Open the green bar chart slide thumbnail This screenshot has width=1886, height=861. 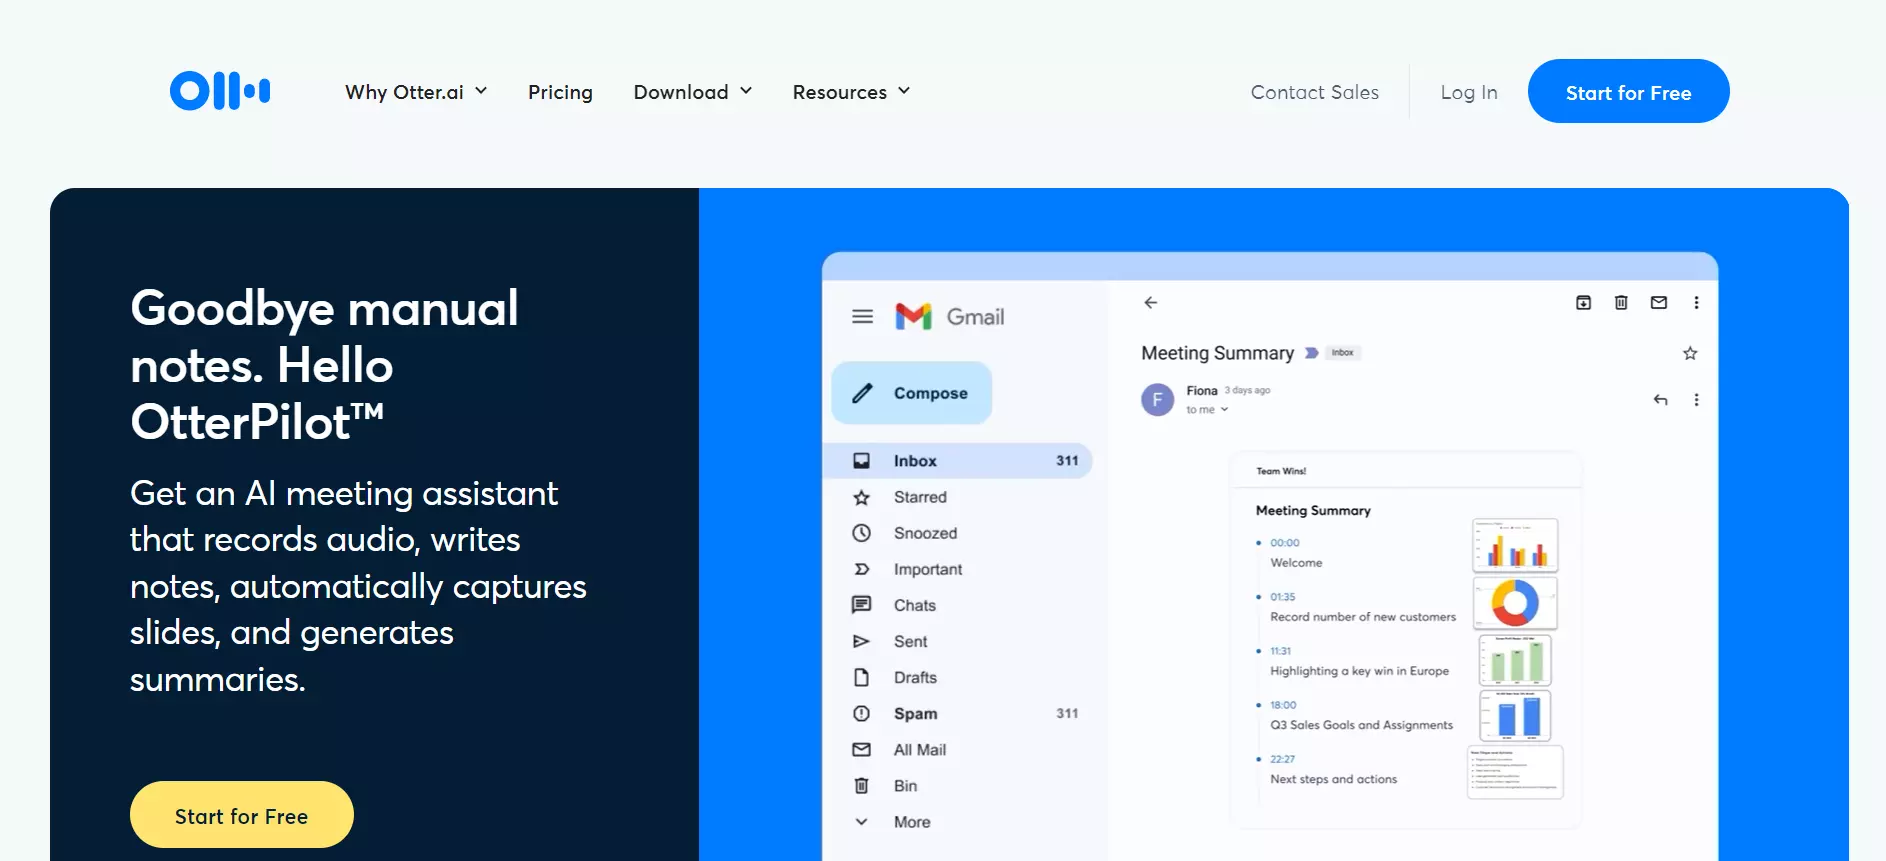click(1515, 660)
